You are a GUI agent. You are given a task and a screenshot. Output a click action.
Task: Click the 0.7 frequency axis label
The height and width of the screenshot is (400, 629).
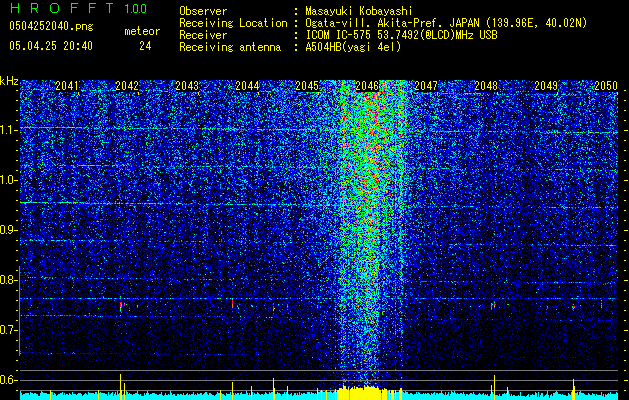(x=8, y=330)
